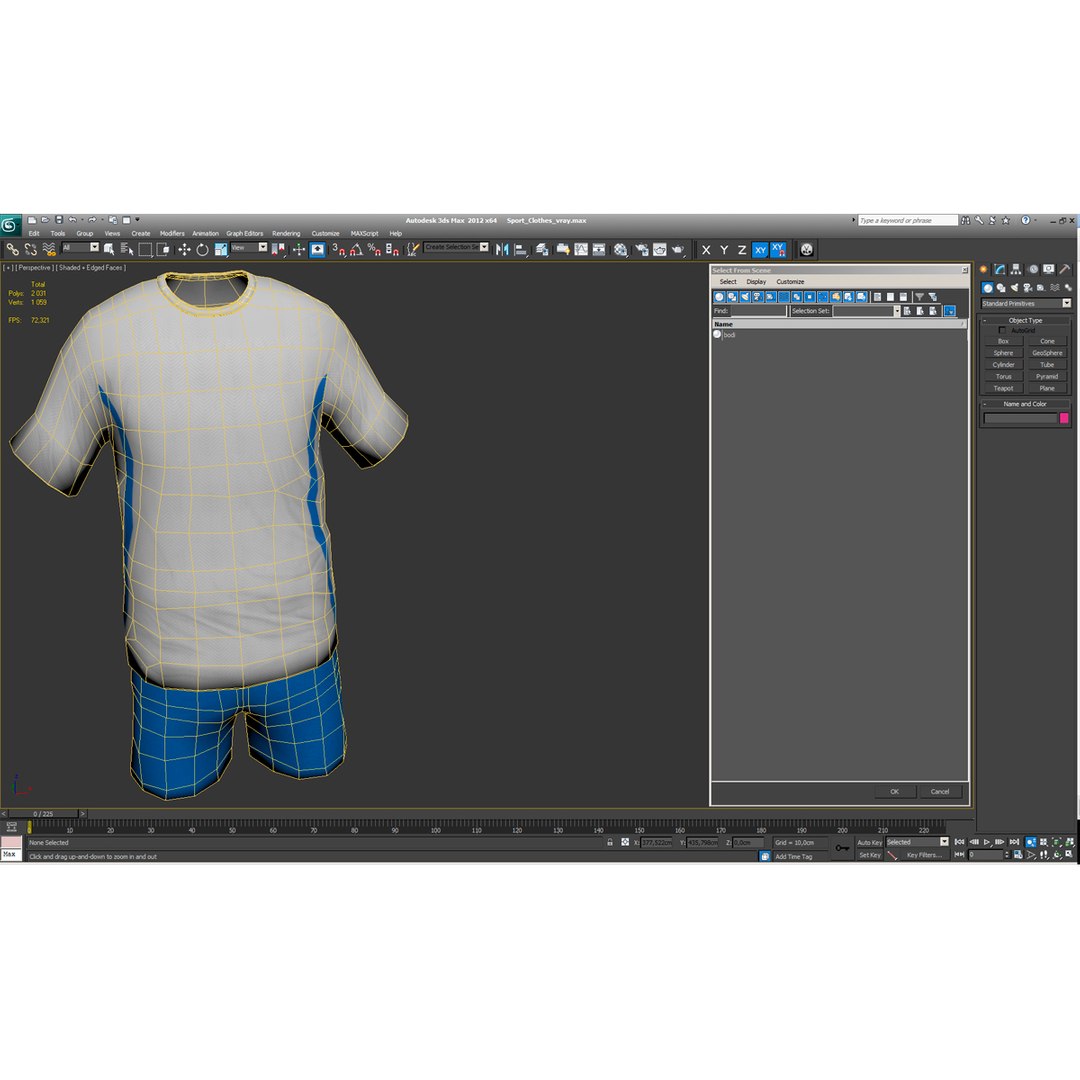Open the Graph Editors menu
The height and width of the screenshot is (1080, 1080).
tap(245, 233)
